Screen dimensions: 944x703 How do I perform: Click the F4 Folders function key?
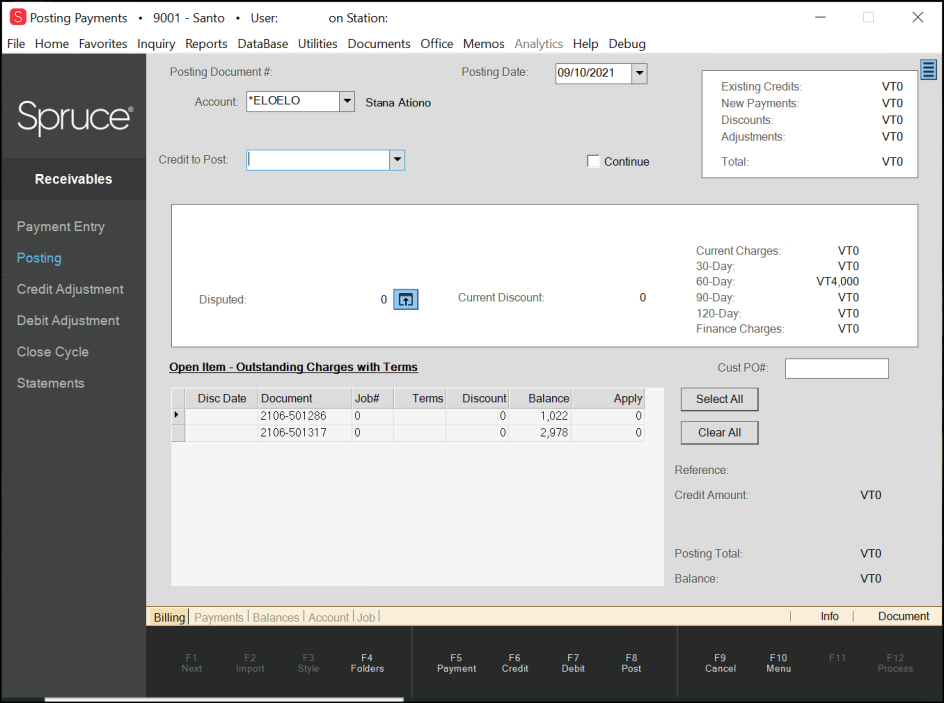point(367,663)
